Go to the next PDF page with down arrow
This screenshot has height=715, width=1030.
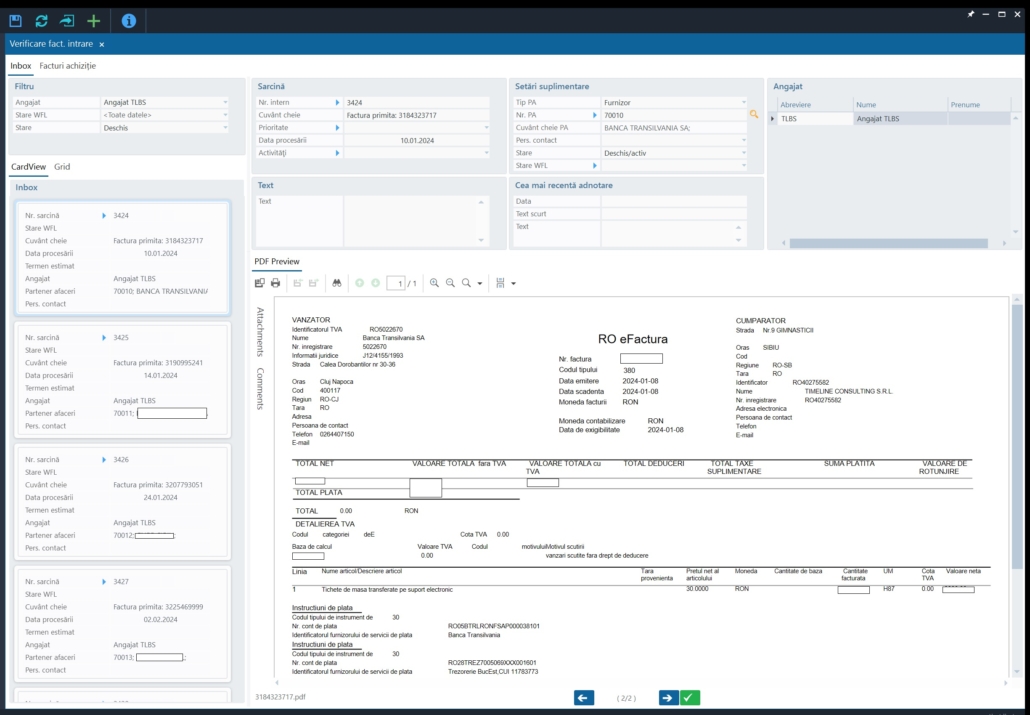(375, 283)
